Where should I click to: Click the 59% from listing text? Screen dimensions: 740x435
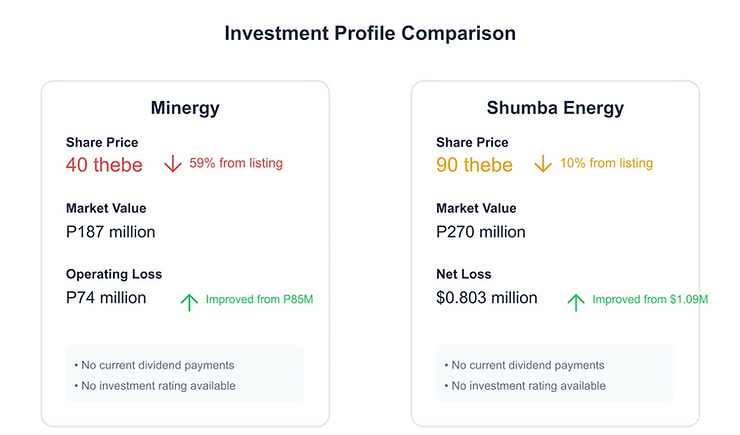tap(236, 163)
